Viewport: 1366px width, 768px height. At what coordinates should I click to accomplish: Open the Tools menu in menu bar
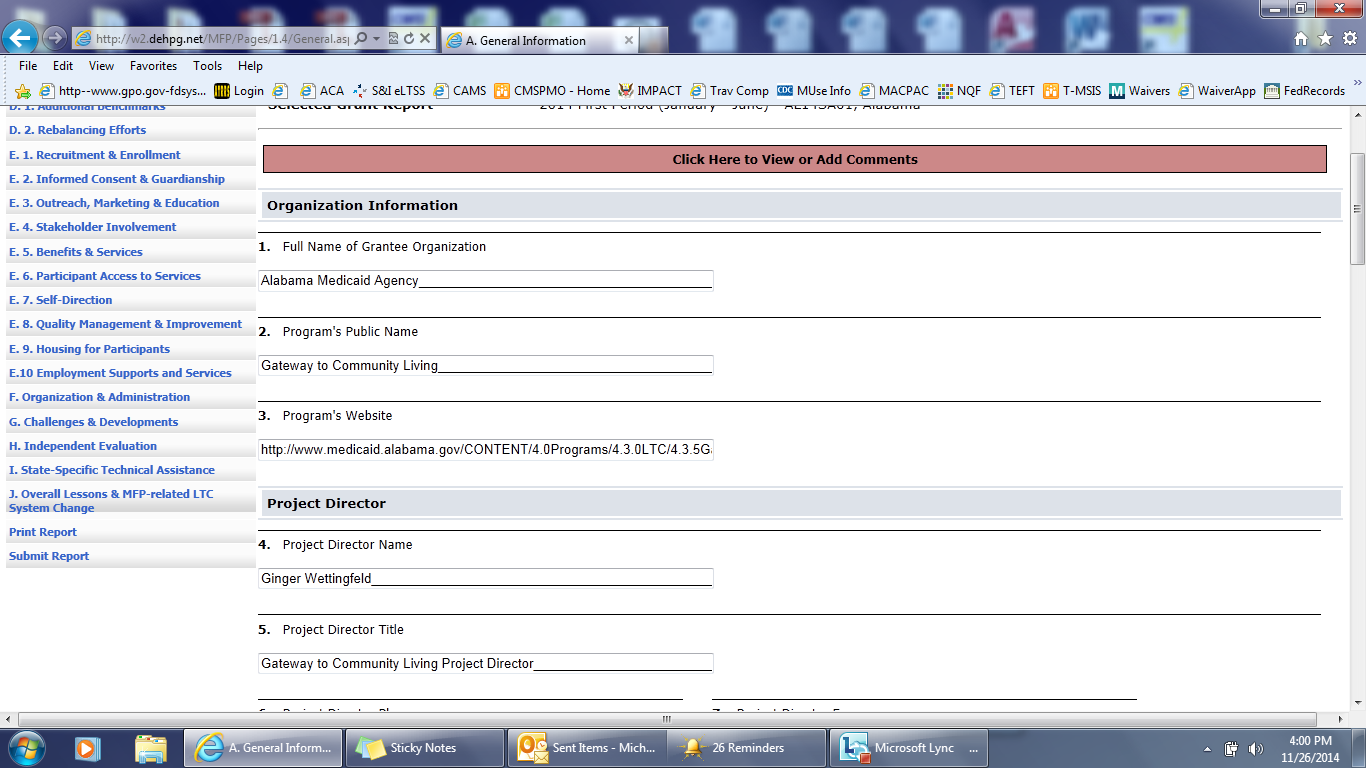(x=207, y=66)
